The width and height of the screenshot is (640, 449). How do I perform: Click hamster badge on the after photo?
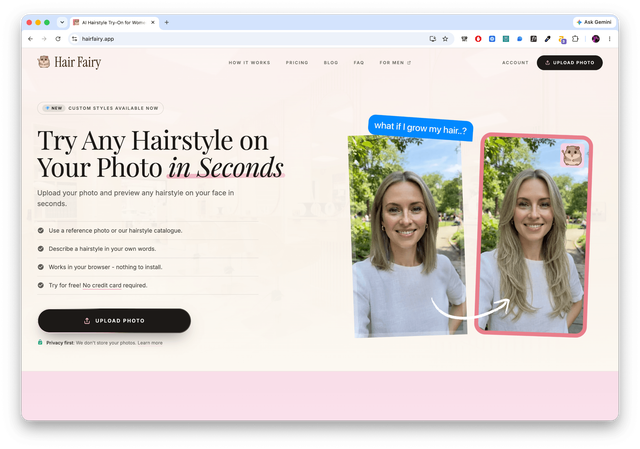(x=572, y=155)
